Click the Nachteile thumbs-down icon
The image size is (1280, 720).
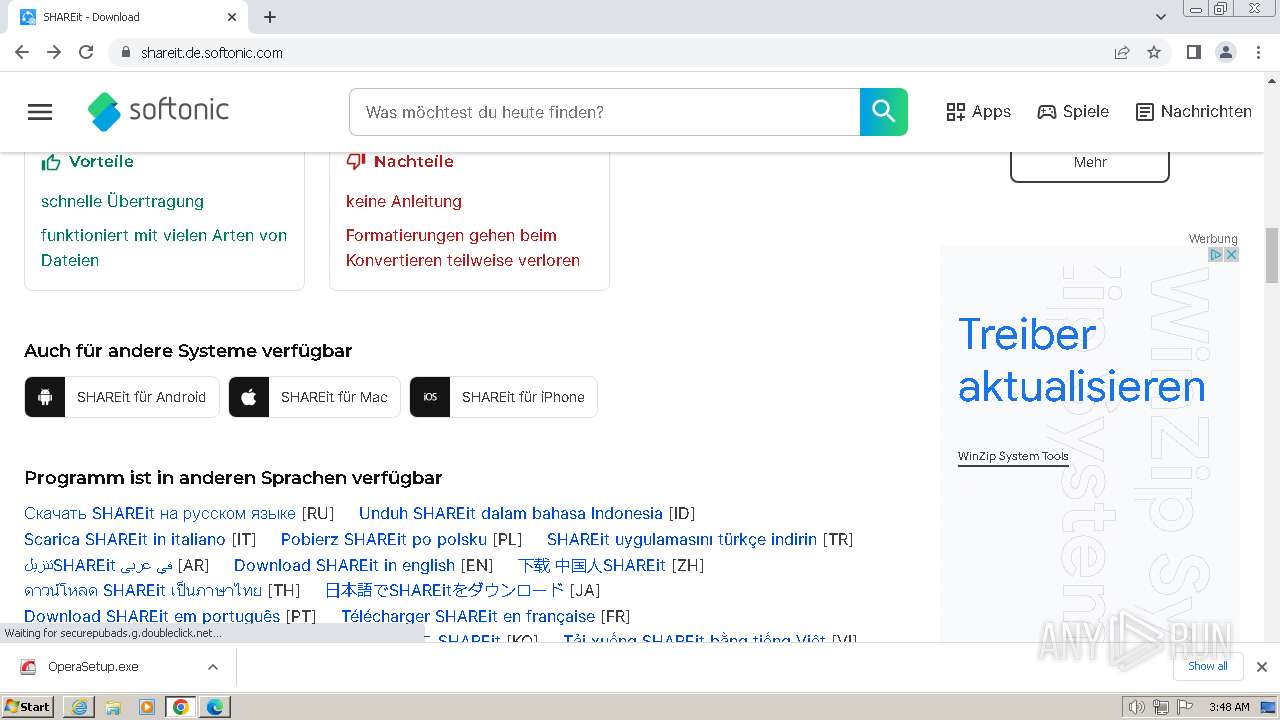tap(356, 161)
